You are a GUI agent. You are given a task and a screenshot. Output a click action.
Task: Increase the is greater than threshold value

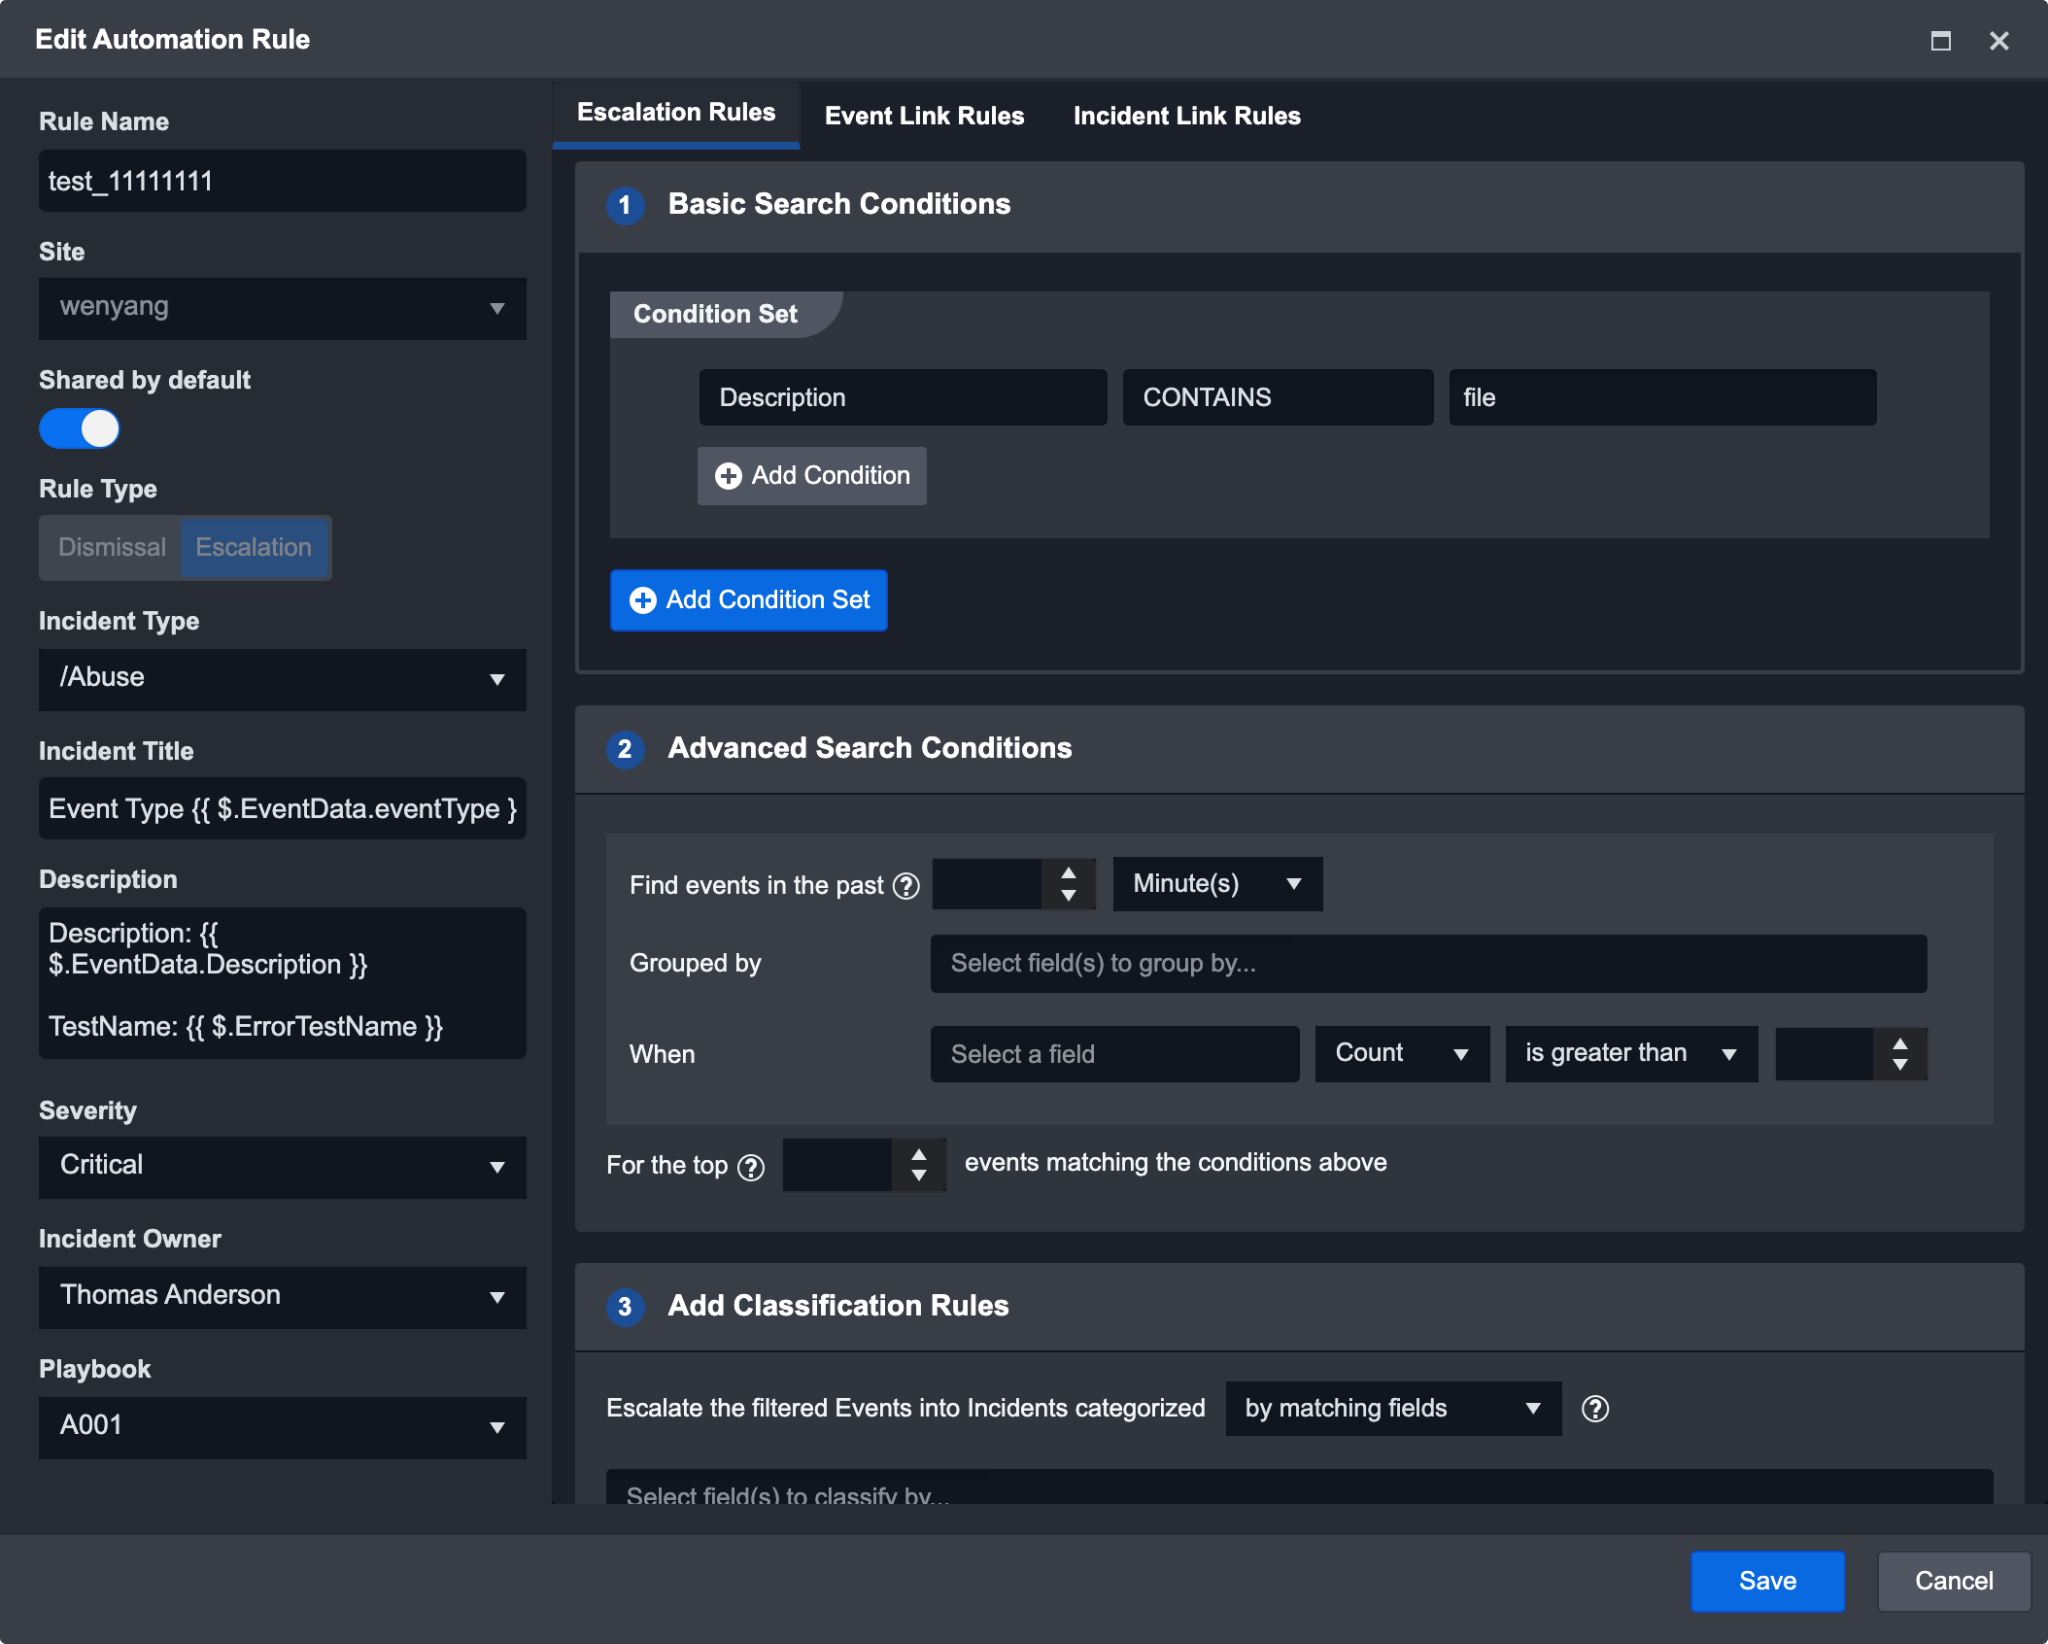click(x=1899, y=1043)
